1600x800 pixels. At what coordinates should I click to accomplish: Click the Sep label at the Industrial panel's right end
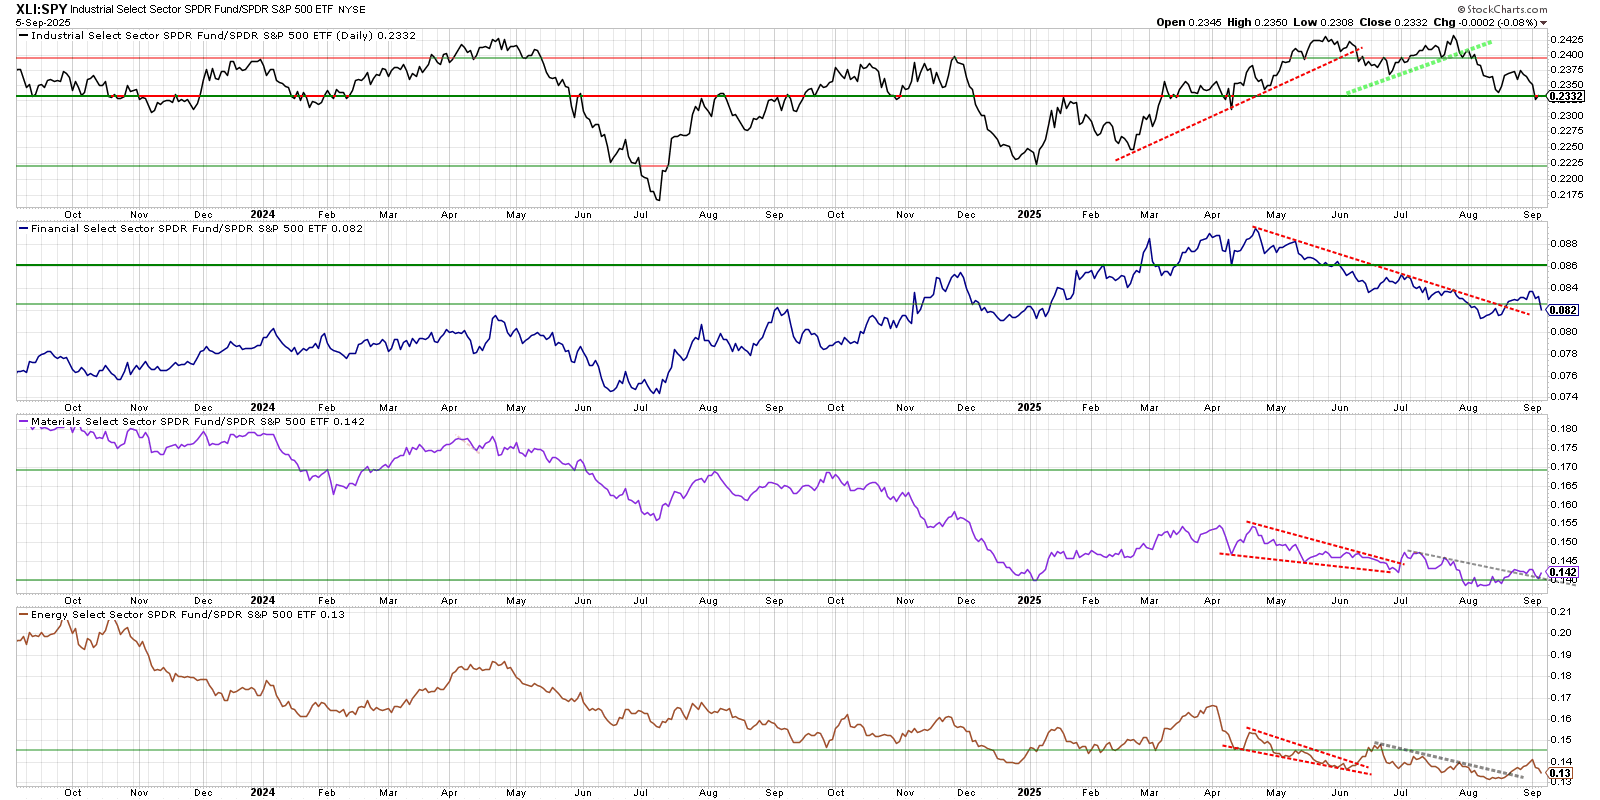pos(1532,215)
